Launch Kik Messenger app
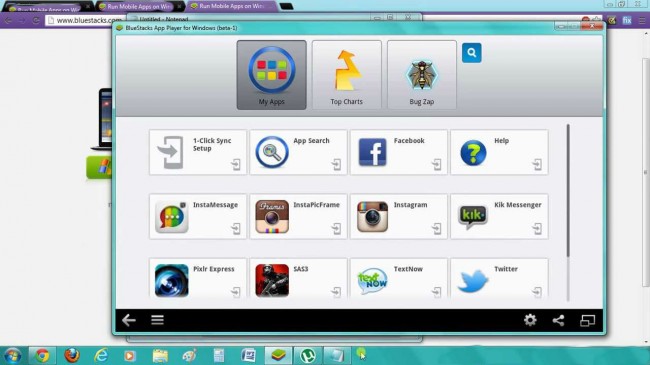Image resolution: width=650 pixels, height=365 pixels. [x=499, y=217]
